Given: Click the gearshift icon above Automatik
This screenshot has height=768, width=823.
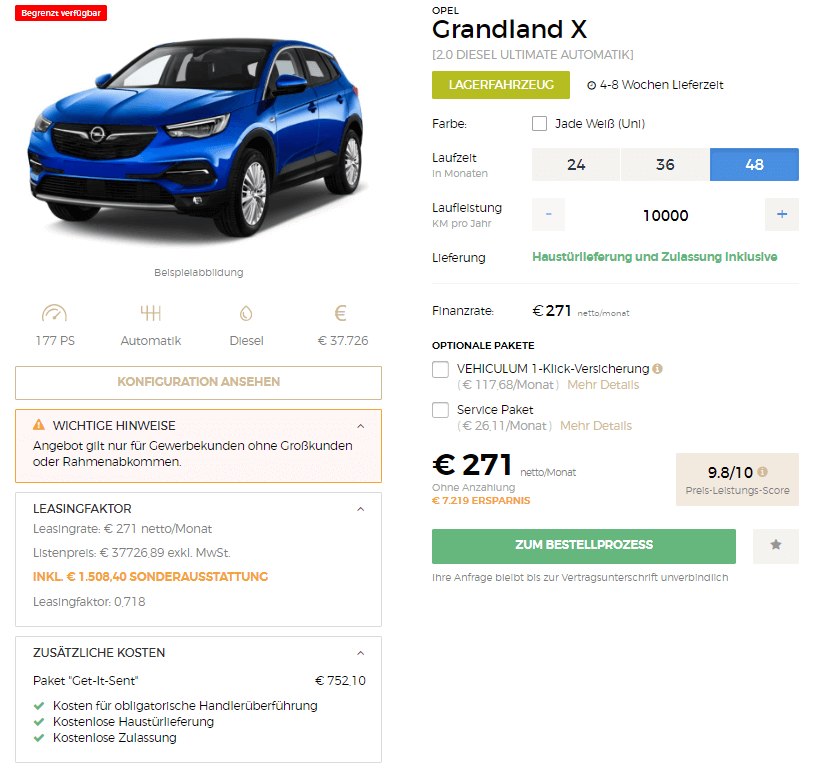Looking at the screenshot, I should 151,313.
